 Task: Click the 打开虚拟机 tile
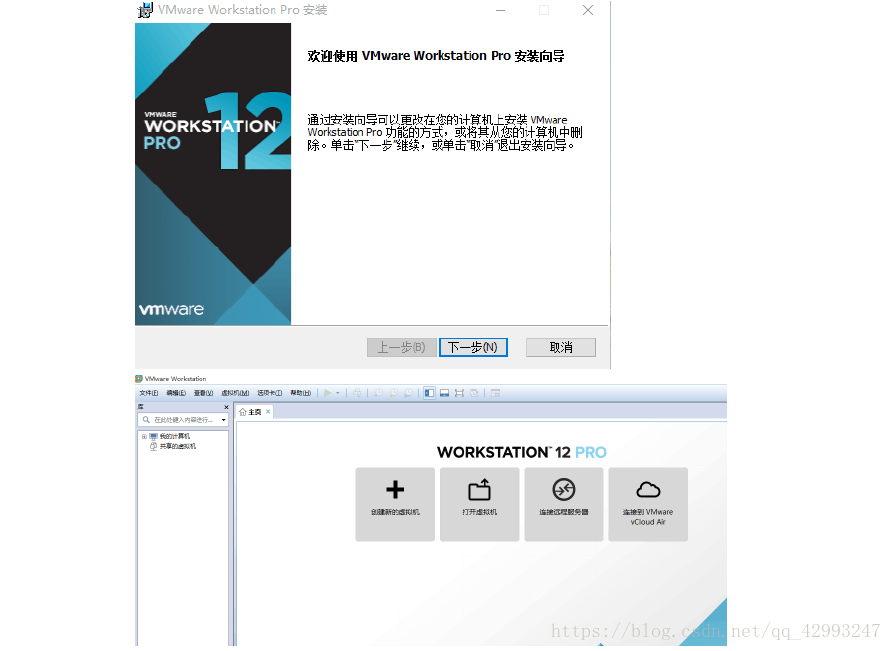click(x=480, y=504)
